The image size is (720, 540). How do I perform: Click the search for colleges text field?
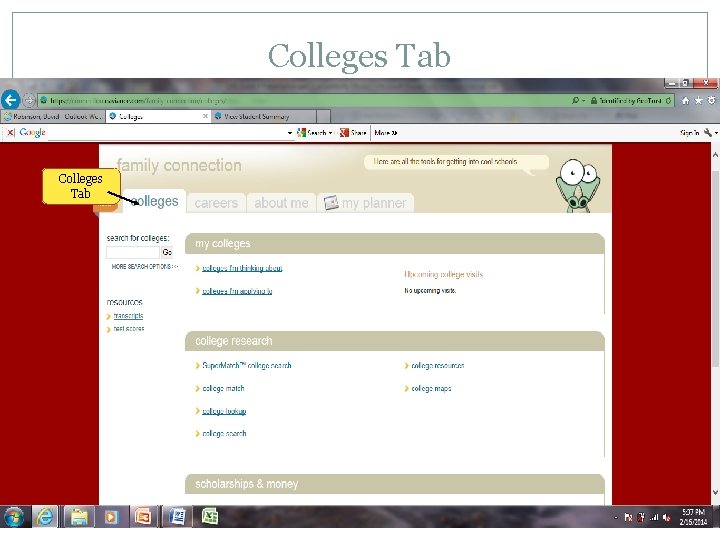click(133, 252)
